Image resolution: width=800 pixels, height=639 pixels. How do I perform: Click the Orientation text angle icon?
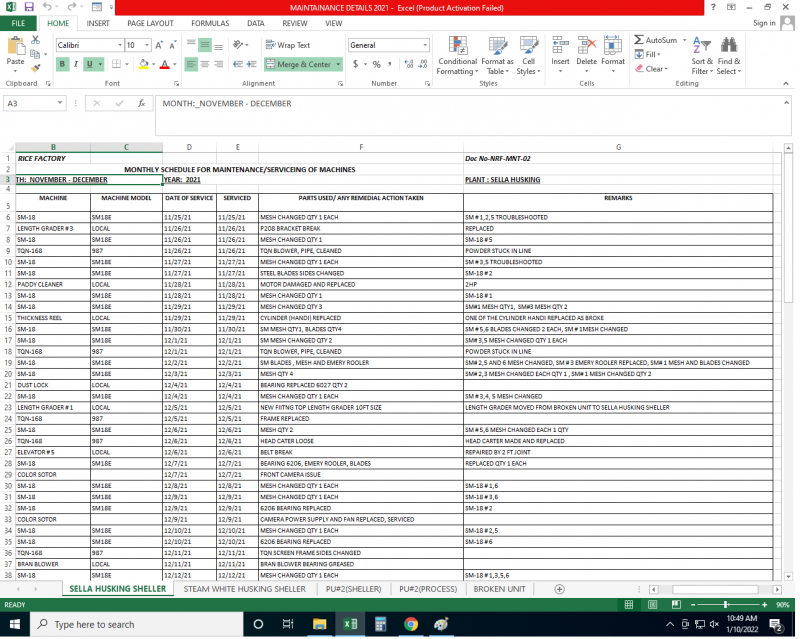pos(238,45)
